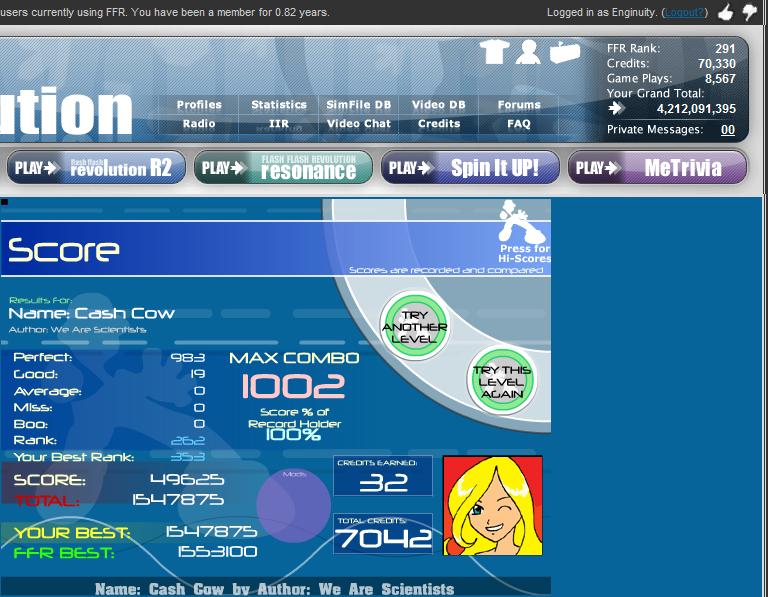Launch the MeTrivia game

coord(657,167)
